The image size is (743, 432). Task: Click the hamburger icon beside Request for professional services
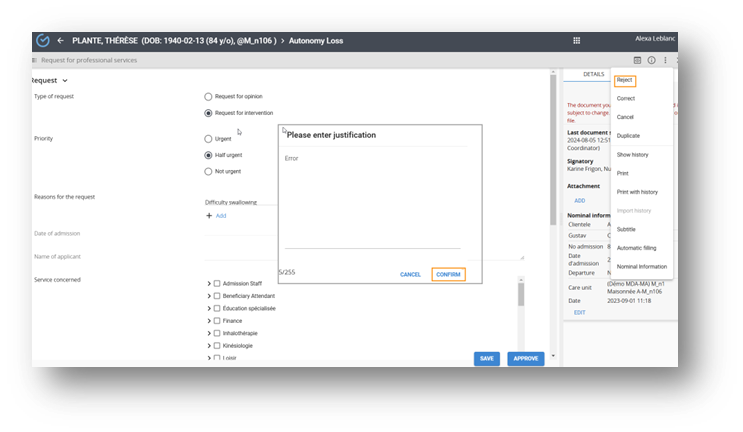pyautogui.click(x=34, y=60)
